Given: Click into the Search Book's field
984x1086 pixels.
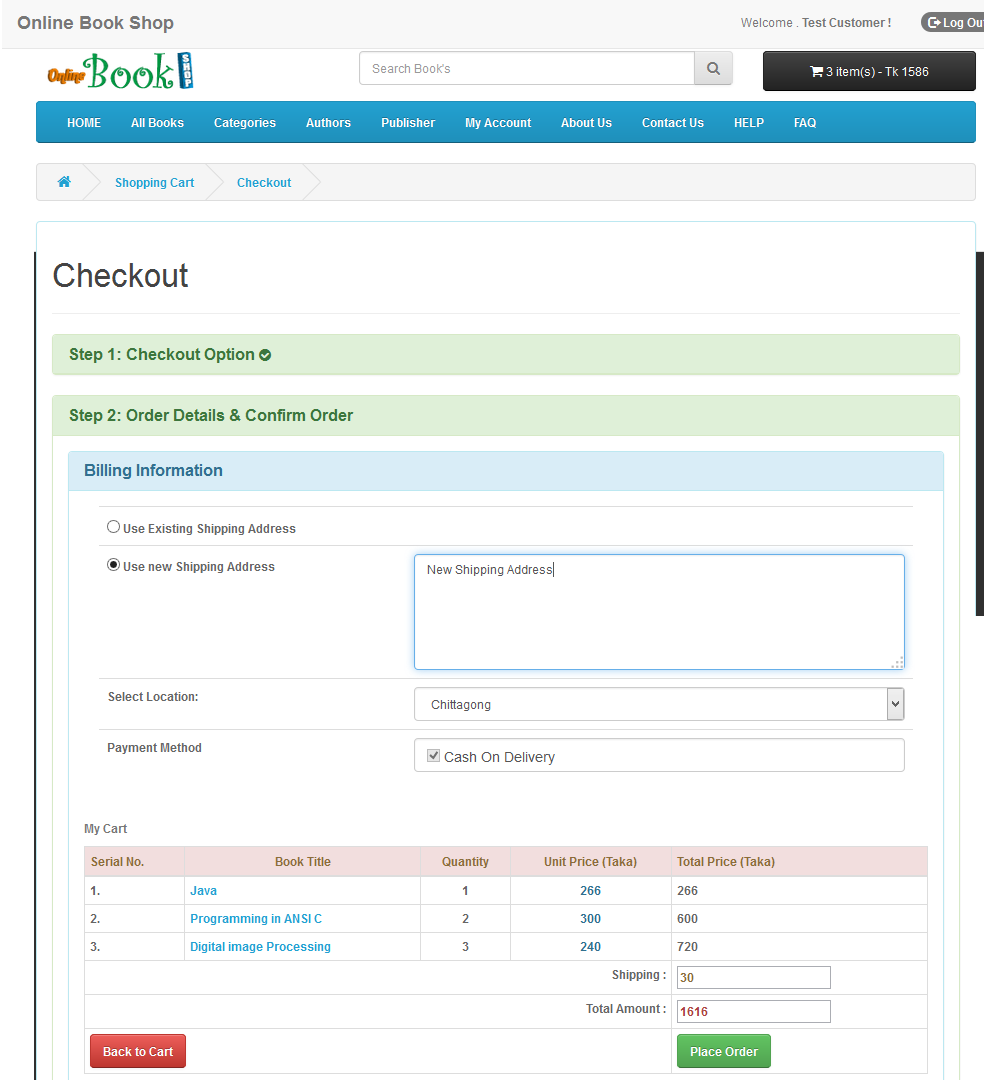Looking at the screenshot, I should (x=526, y=69).
